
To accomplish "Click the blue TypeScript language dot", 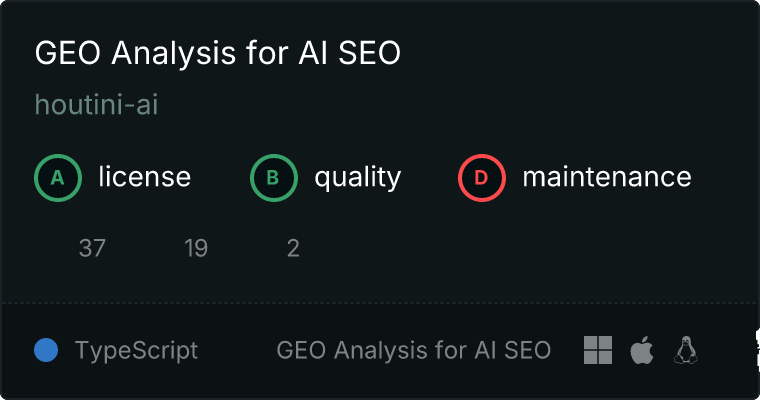I will tap(46, 350).
